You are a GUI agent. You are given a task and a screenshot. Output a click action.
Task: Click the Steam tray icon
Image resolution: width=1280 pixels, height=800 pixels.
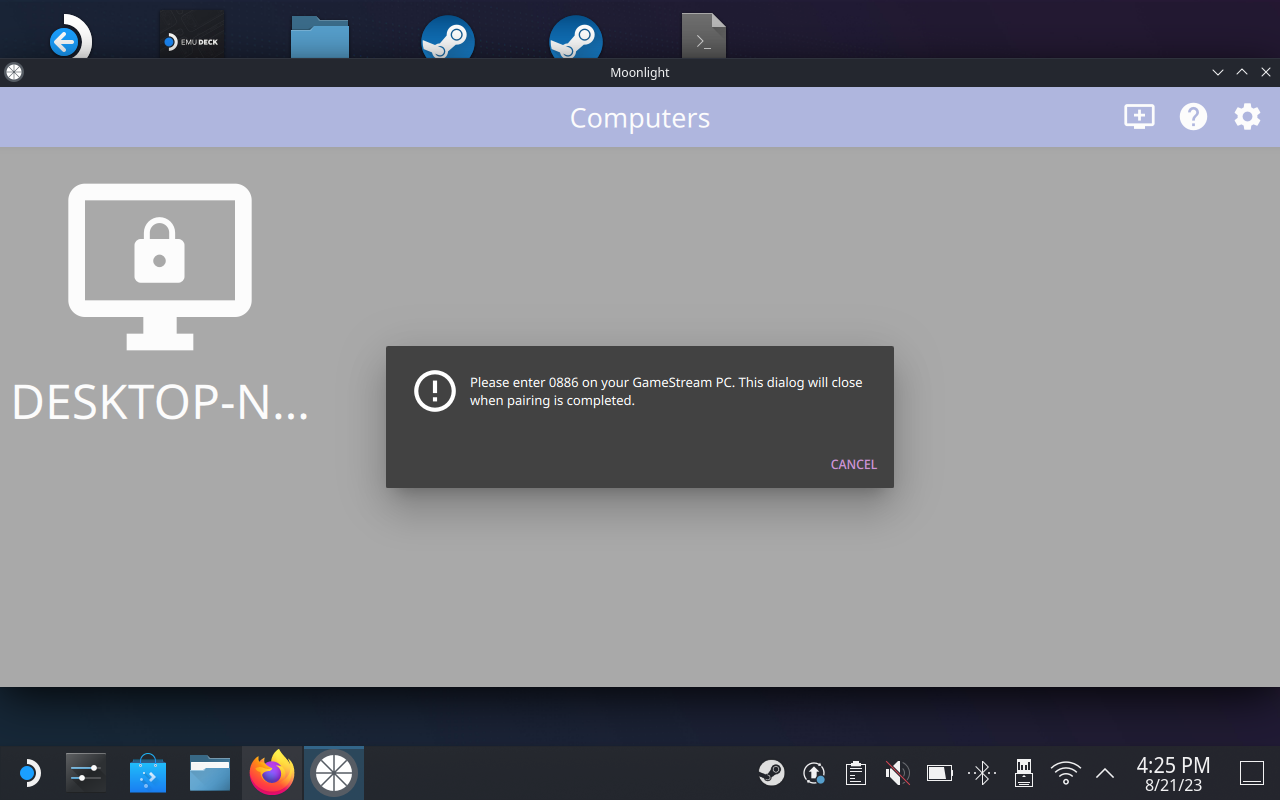coord(771,773)
